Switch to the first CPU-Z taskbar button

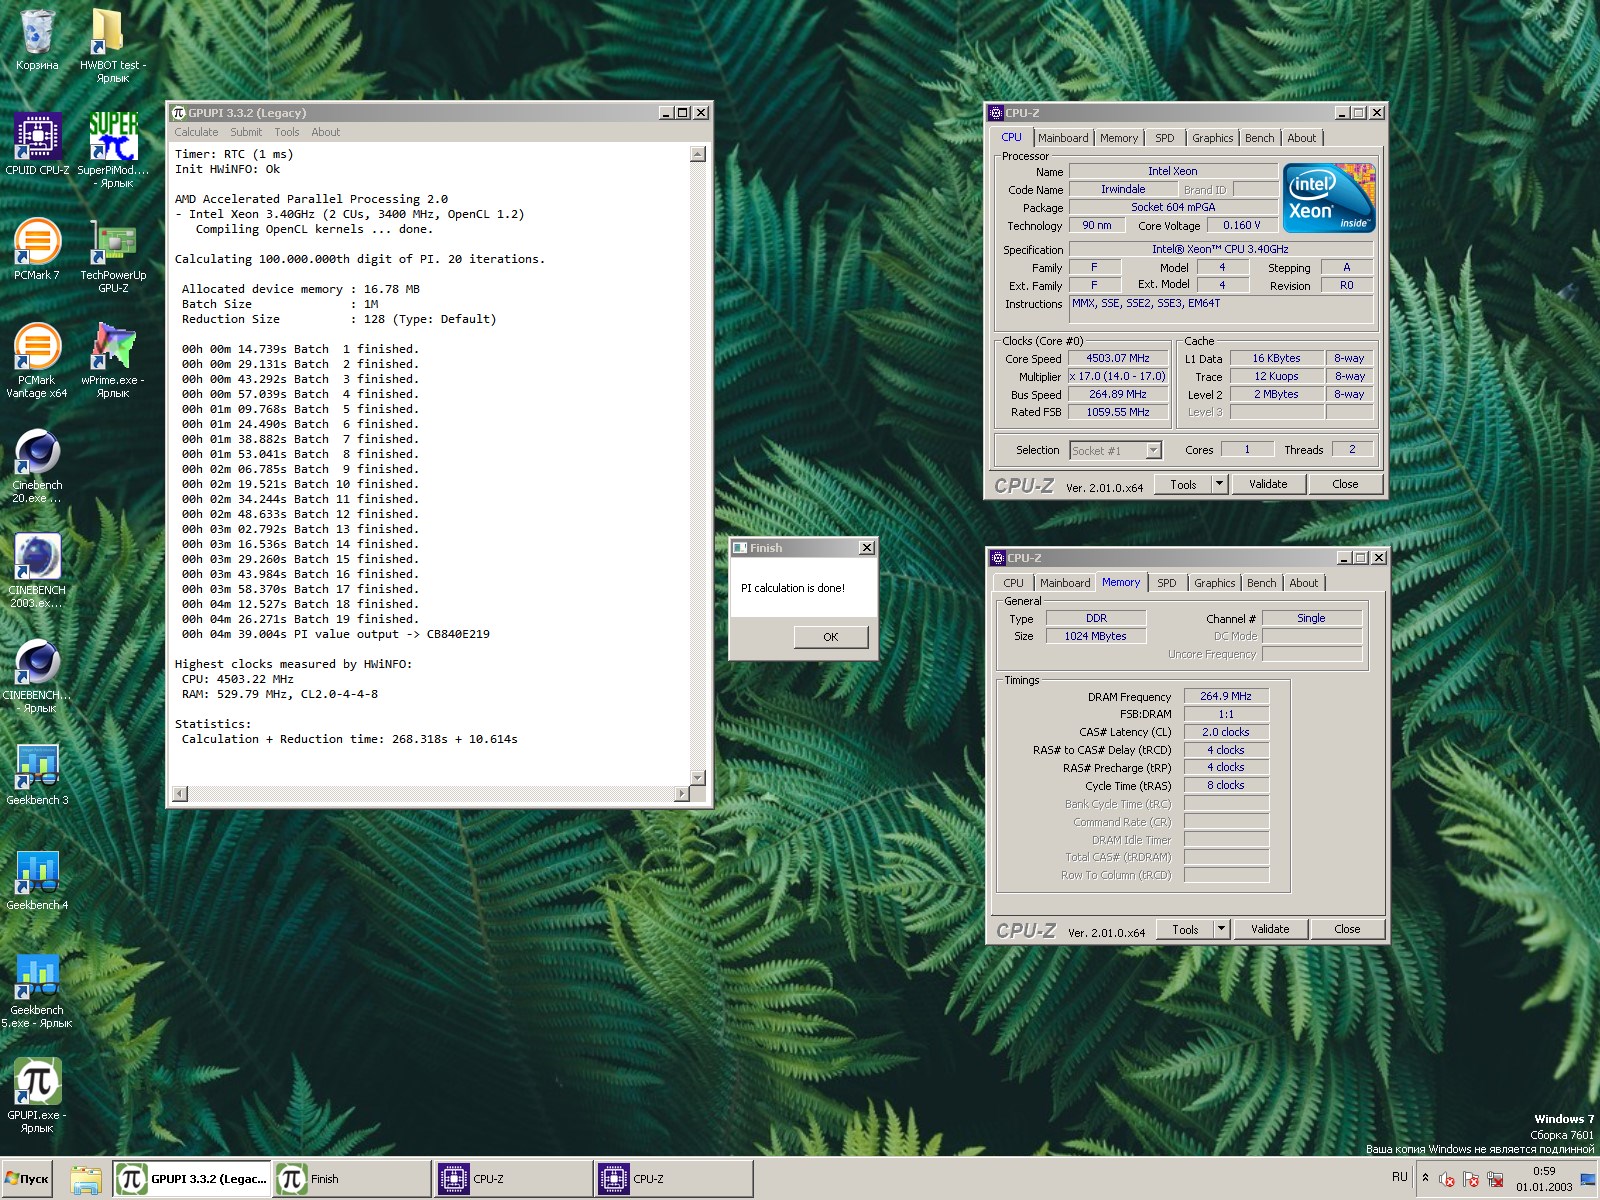[513, 1179]
